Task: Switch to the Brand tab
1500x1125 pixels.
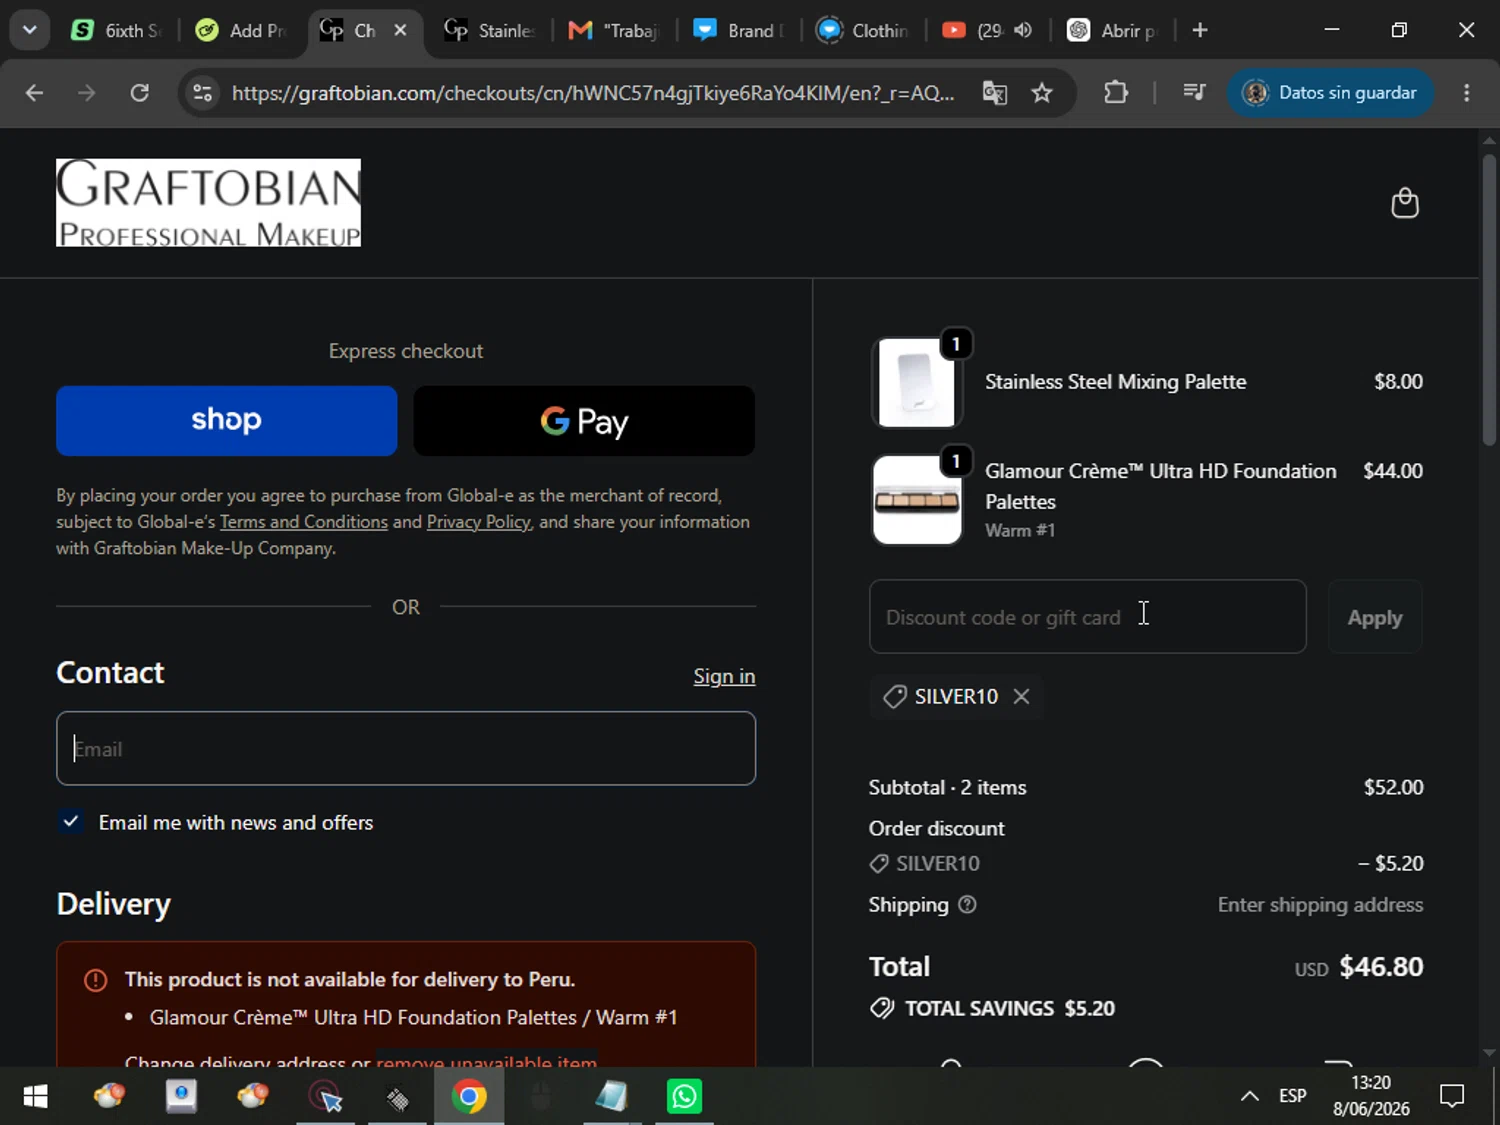Action: 738,31
